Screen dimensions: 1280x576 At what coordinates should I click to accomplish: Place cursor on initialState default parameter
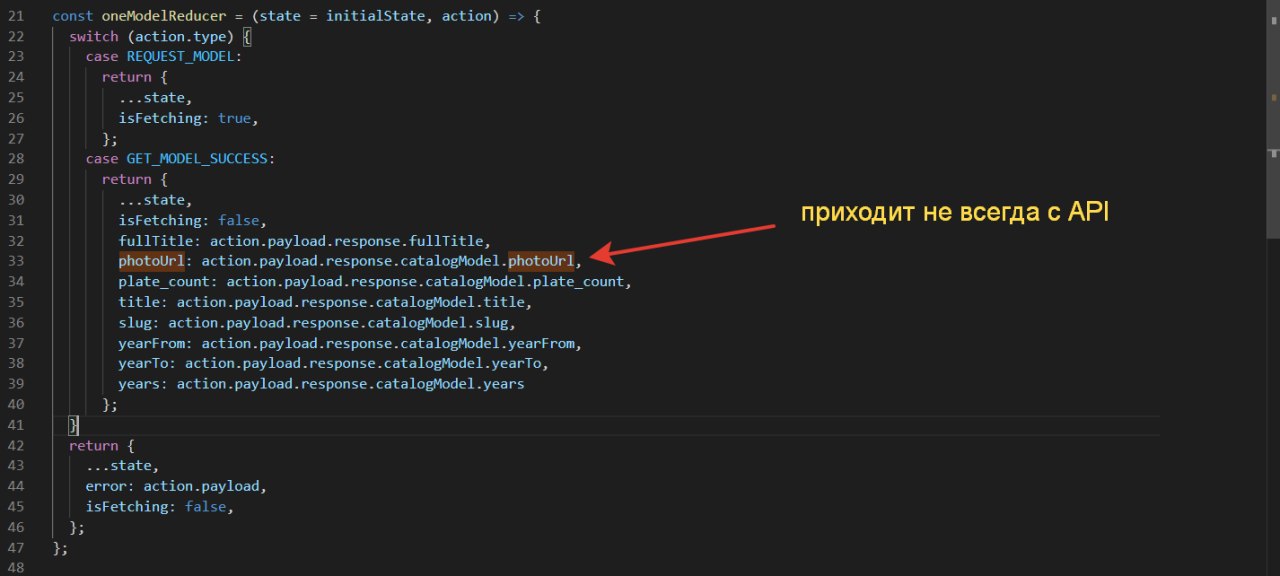375,15
